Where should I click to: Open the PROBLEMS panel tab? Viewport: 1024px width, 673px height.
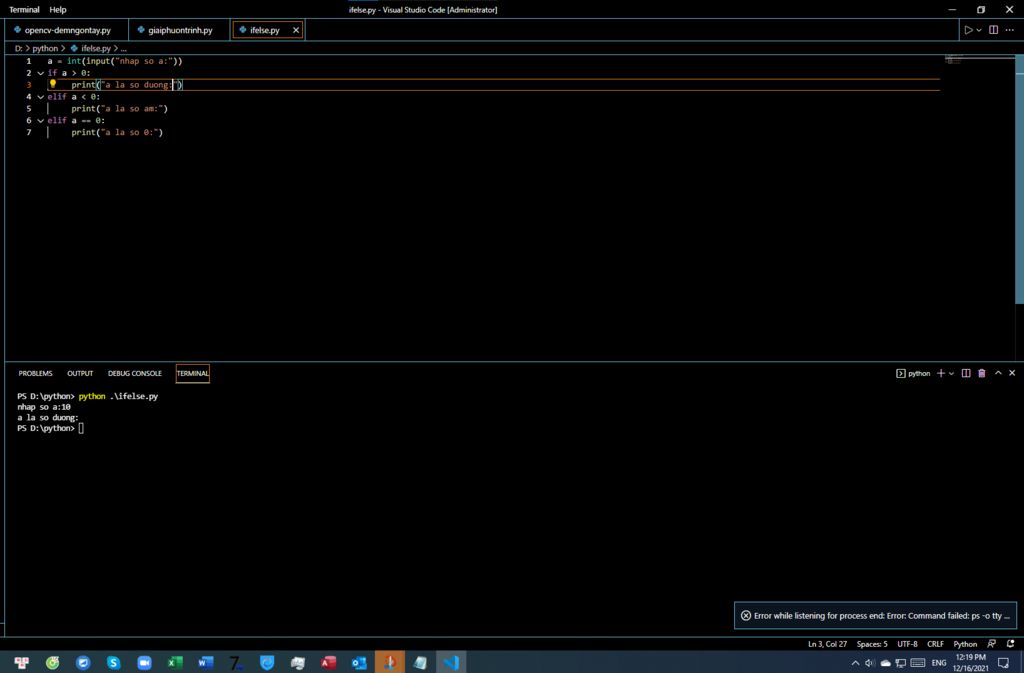click(35, 373)
